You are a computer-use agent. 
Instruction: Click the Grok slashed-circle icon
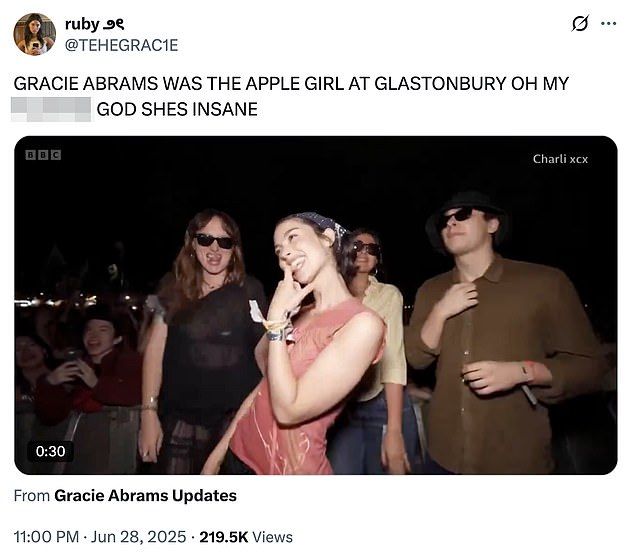pos(579,23)
